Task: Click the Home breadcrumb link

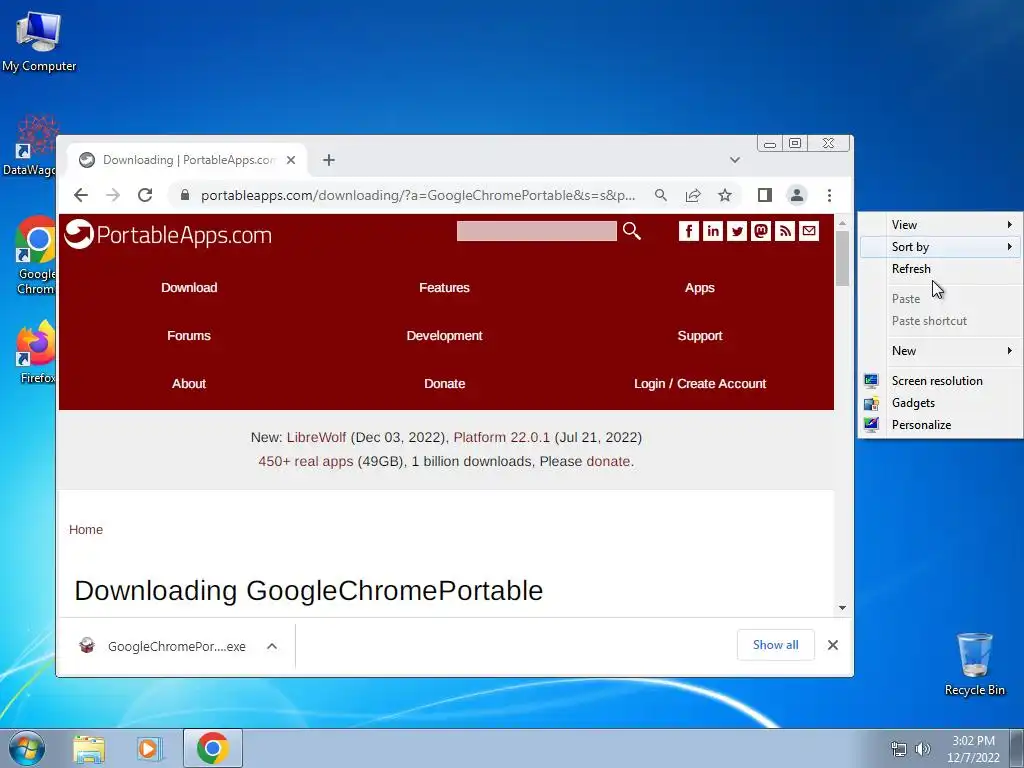Action: [86, 530]
